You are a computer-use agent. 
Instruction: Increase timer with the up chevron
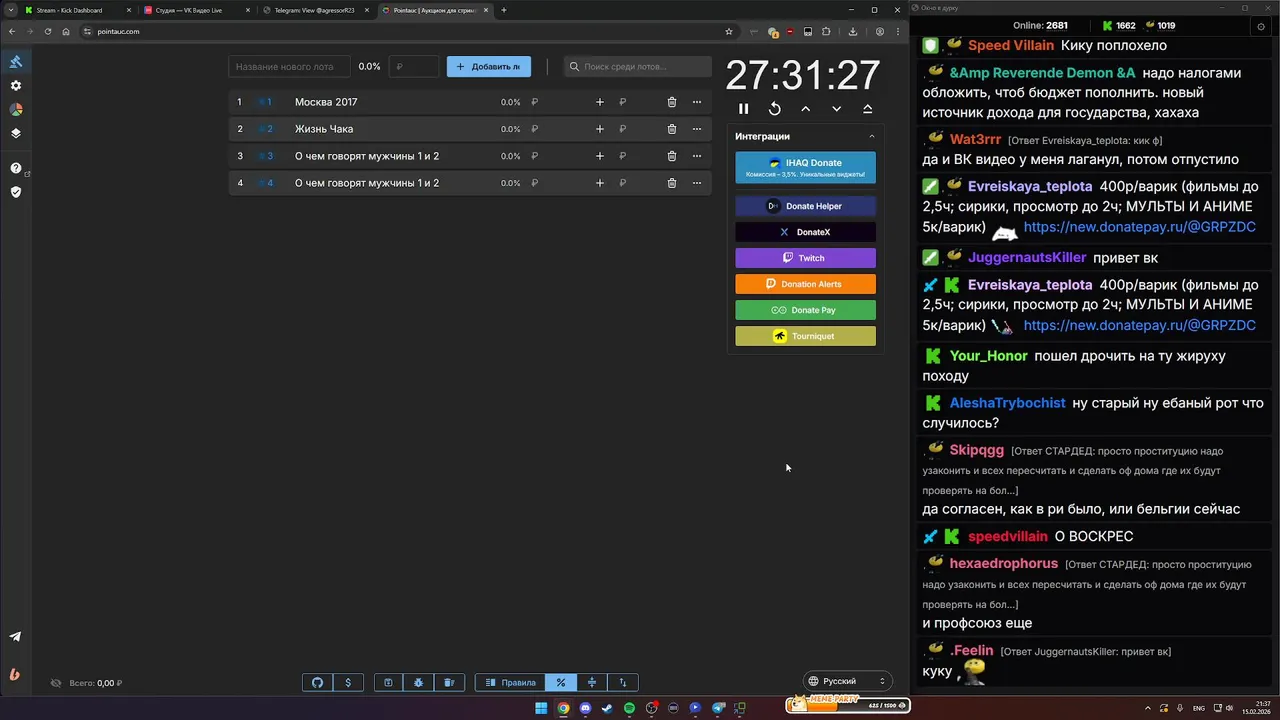(805, 109)
